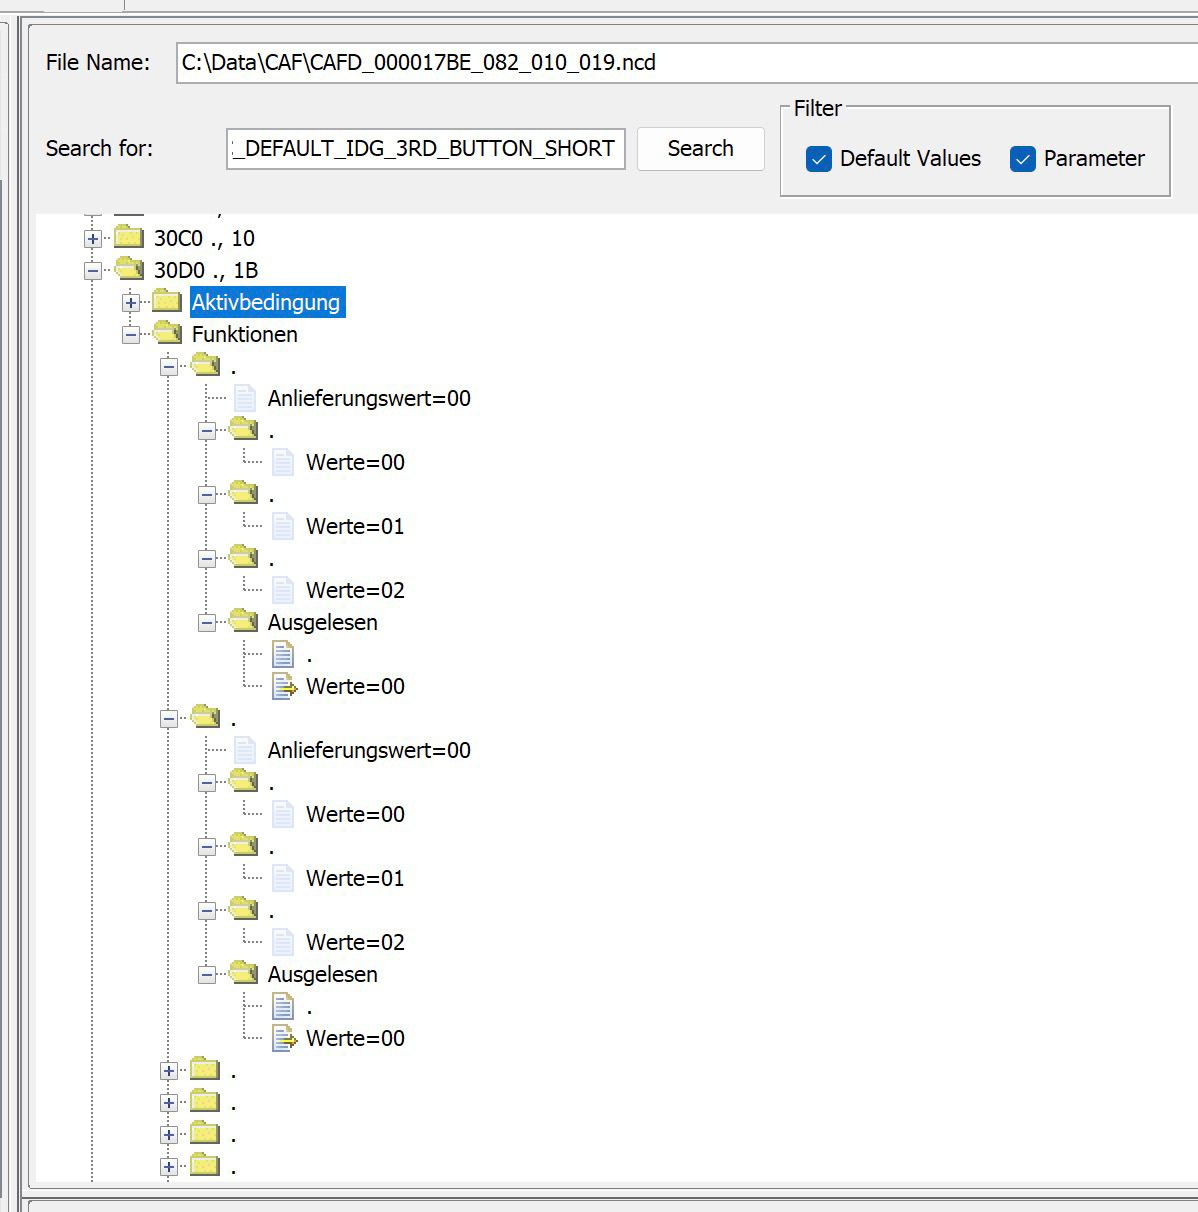The width and height of the screenshot is (1198, 1212).
Task: Click the first Ausgelesen folder icon
Action: (244, 622)
